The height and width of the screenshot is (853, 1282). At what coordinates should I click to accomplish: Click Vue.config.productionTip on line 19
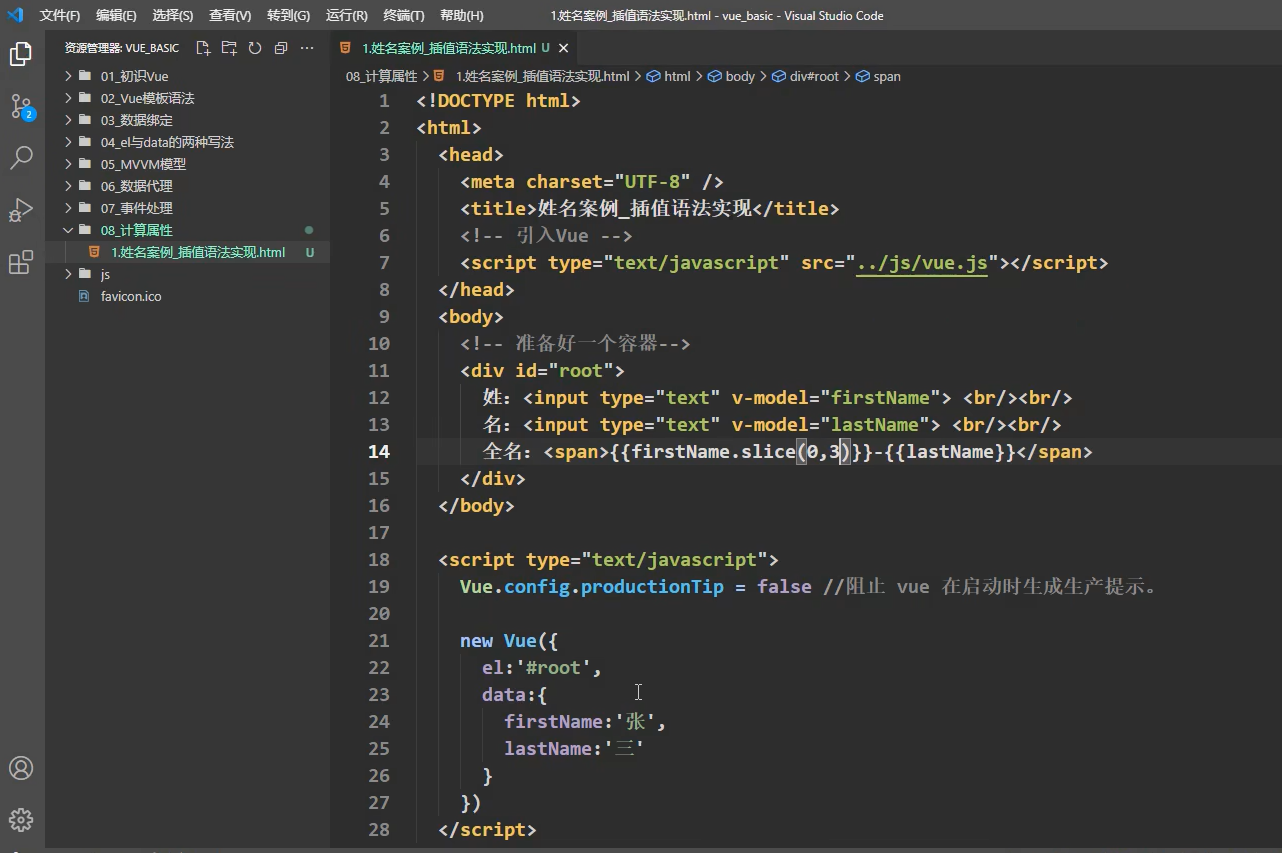tap(591, 587)
